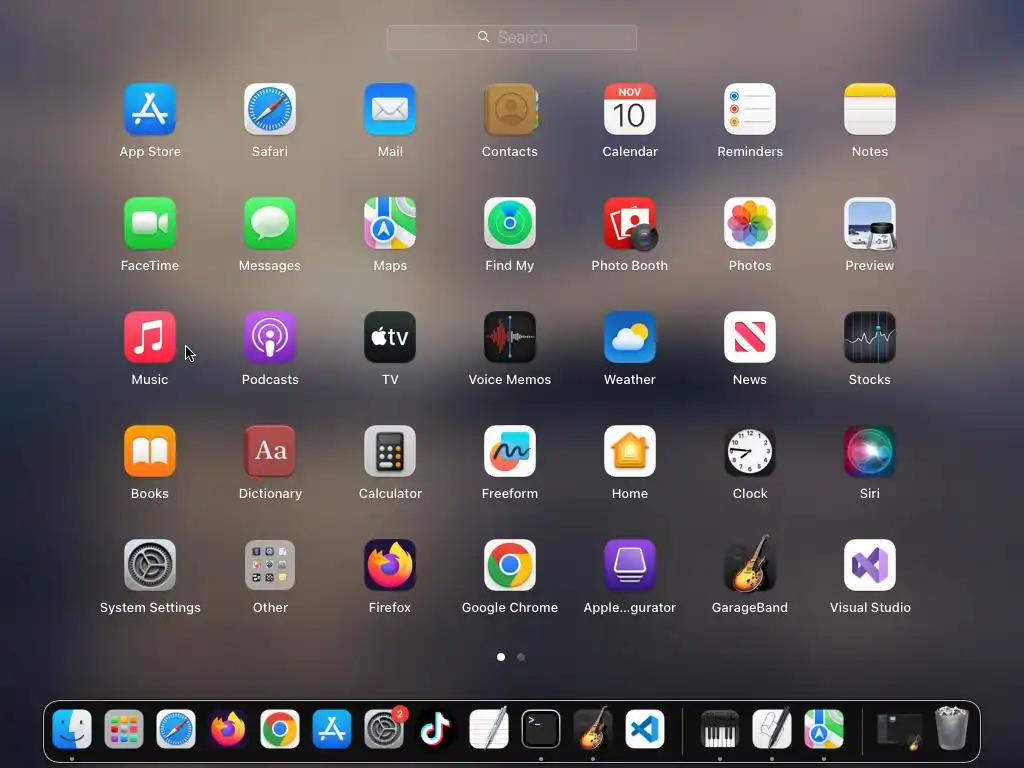Open the Find My app
The image size is (1024, 768).
pyautogui.click(x=510, y=223)
